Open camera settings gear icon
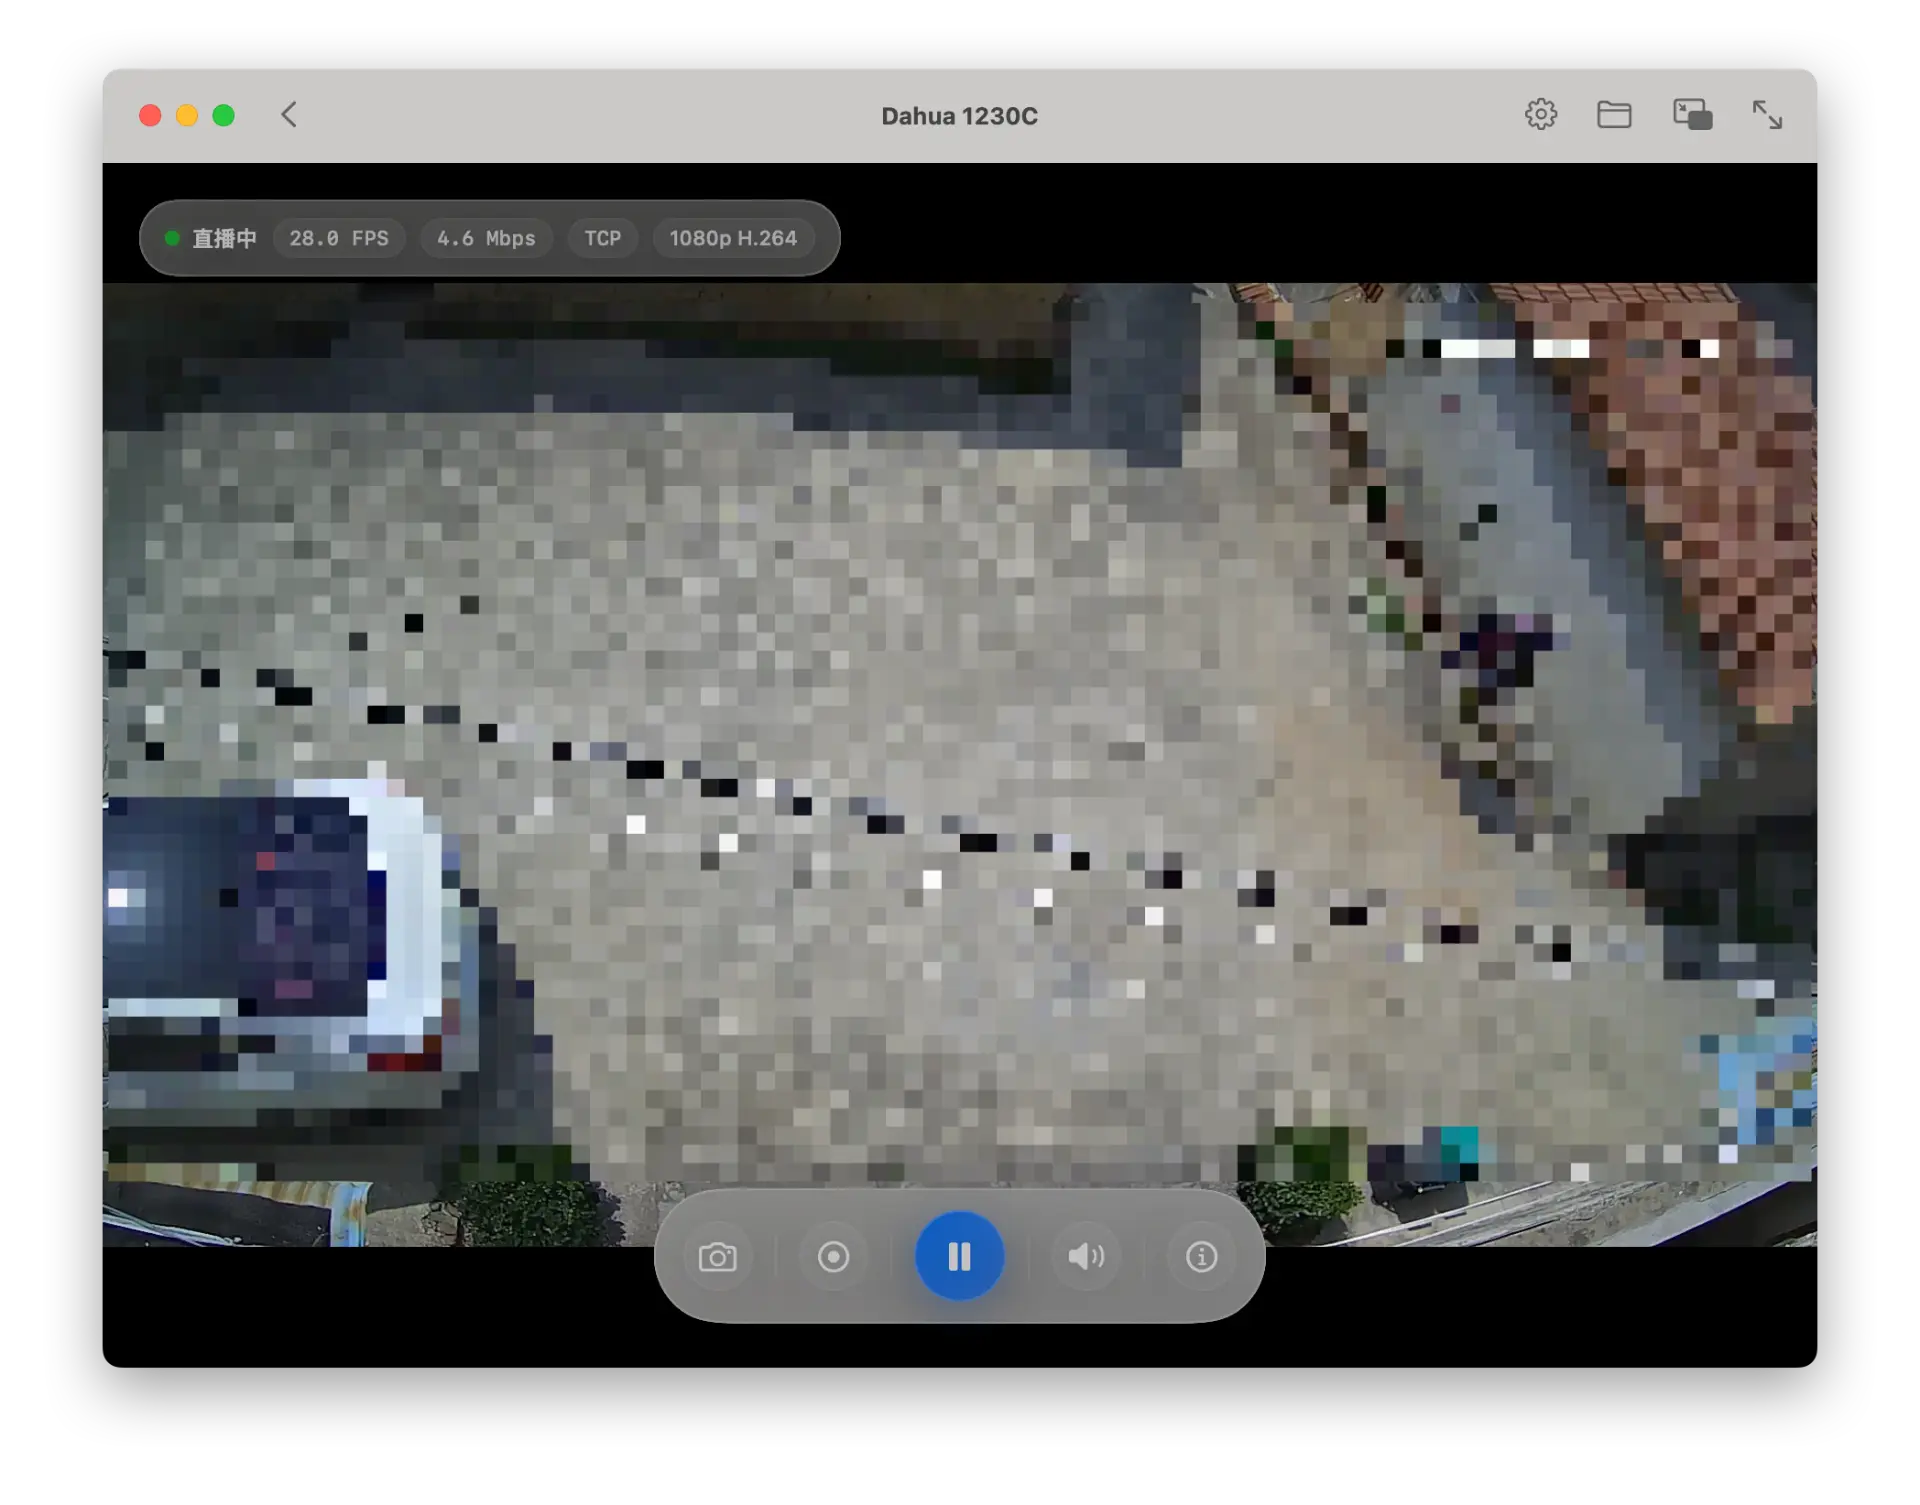Image resolution: width=1920 pixels, height=1505 pixels. click(1540, 115)
